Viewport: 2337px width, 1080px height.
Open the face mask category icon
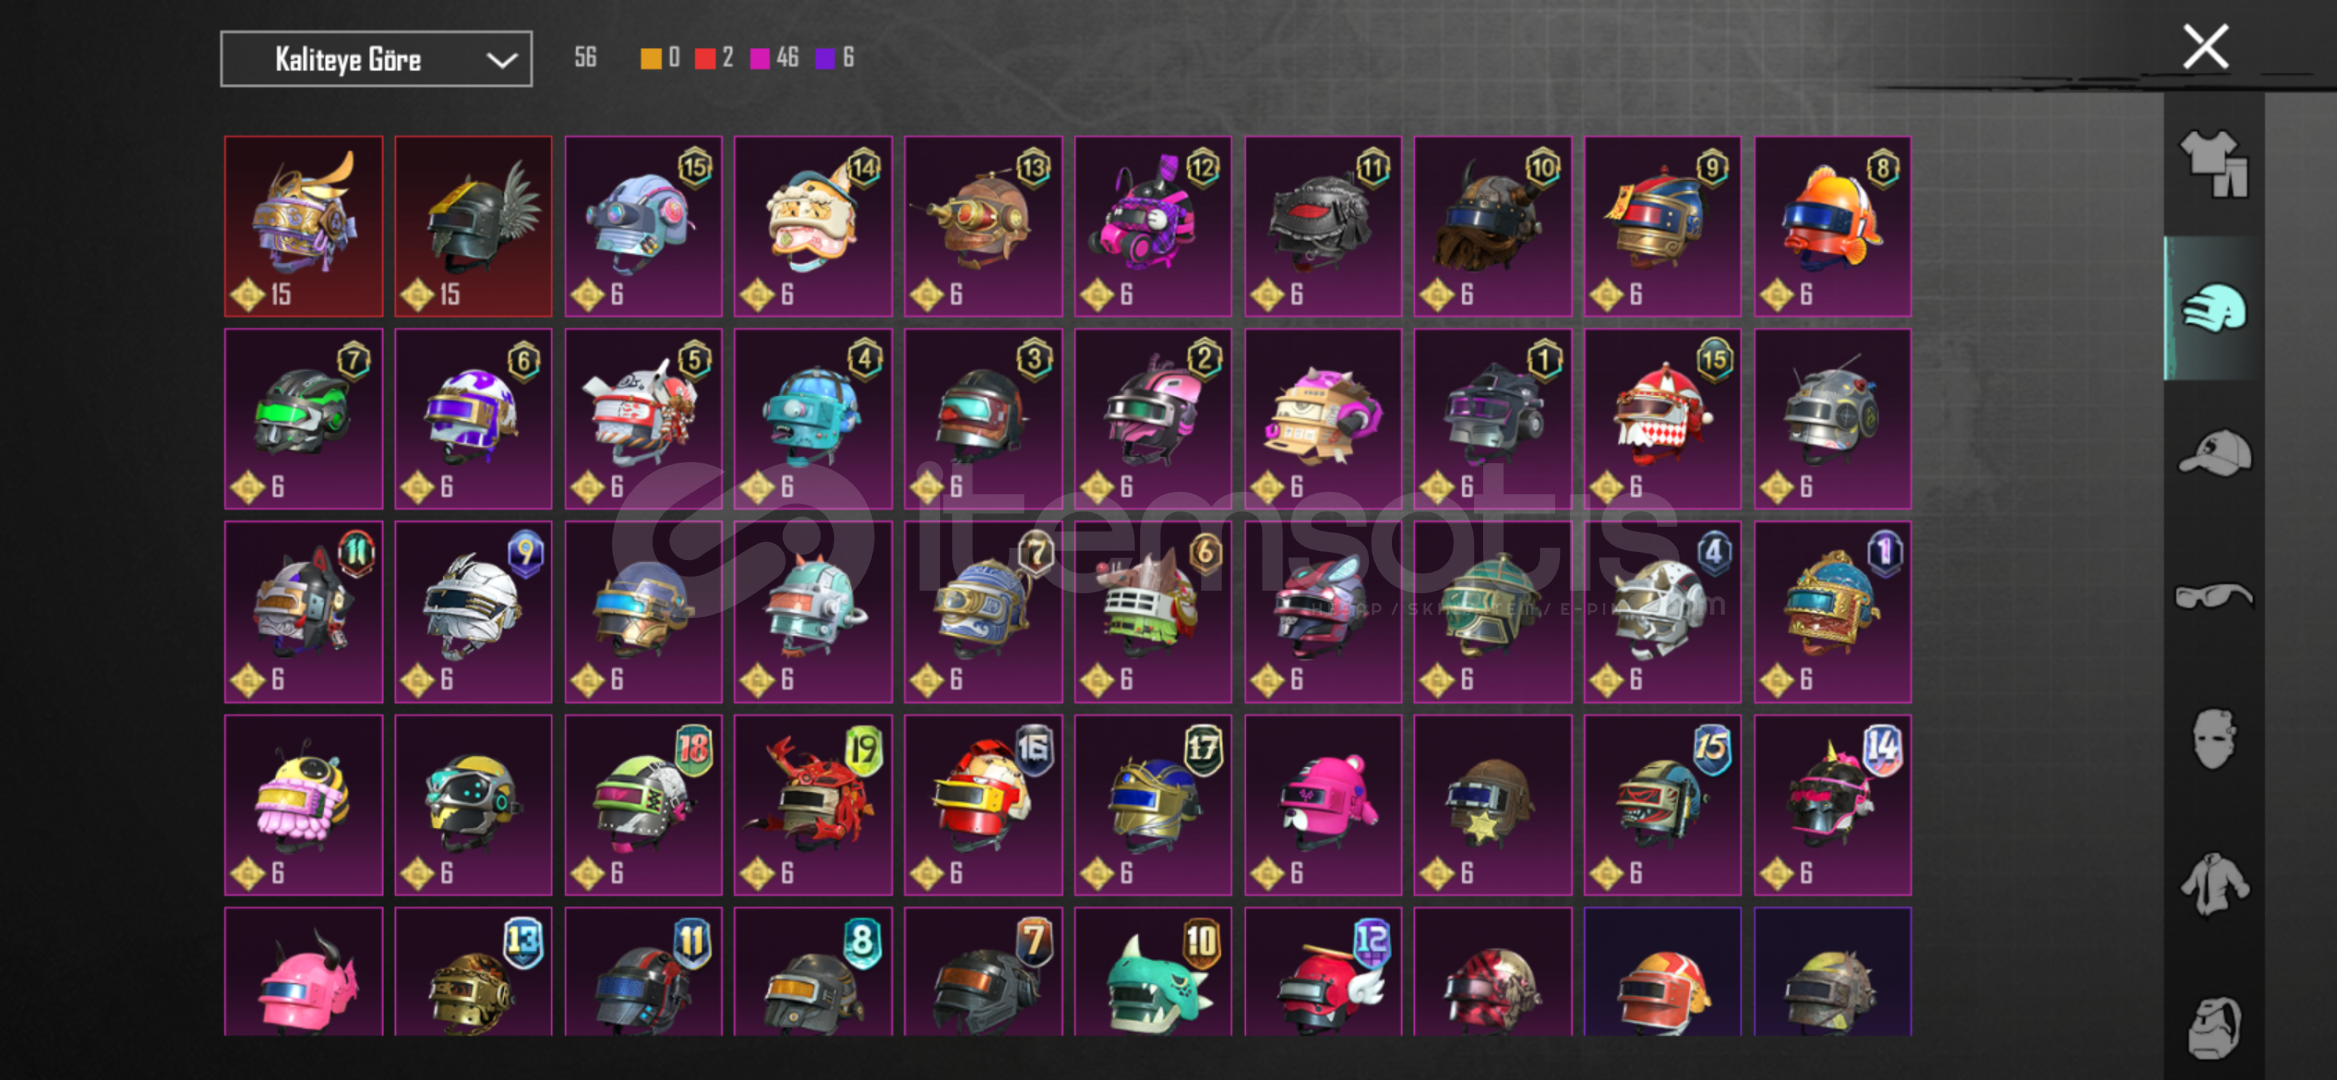point(2214,739)
